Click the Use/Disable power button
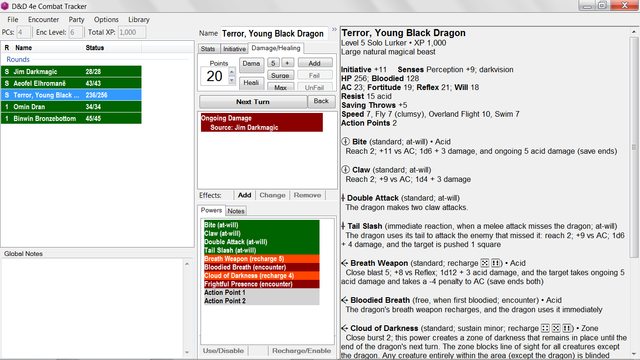 [223, 351]
